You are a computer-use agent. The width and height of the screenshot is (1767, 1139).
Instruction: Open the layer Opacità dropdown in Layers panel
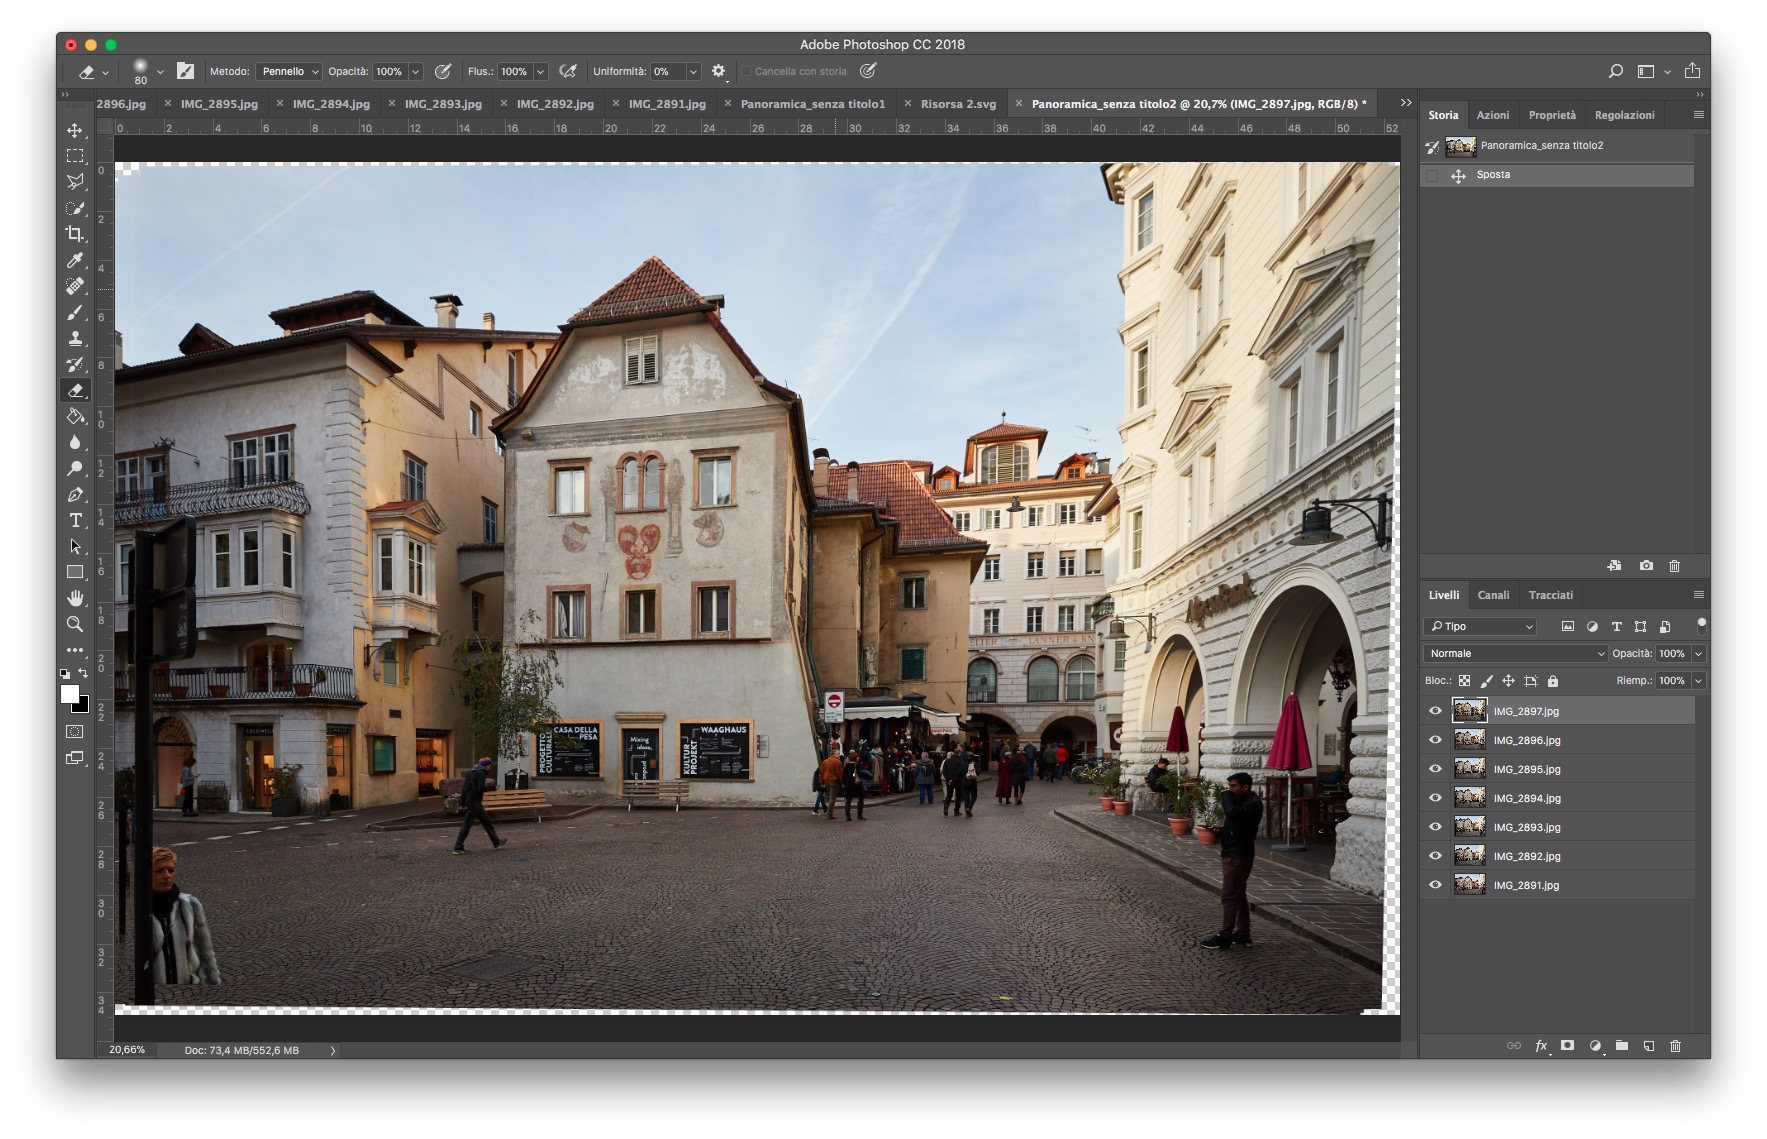(x=1698, y=653)
